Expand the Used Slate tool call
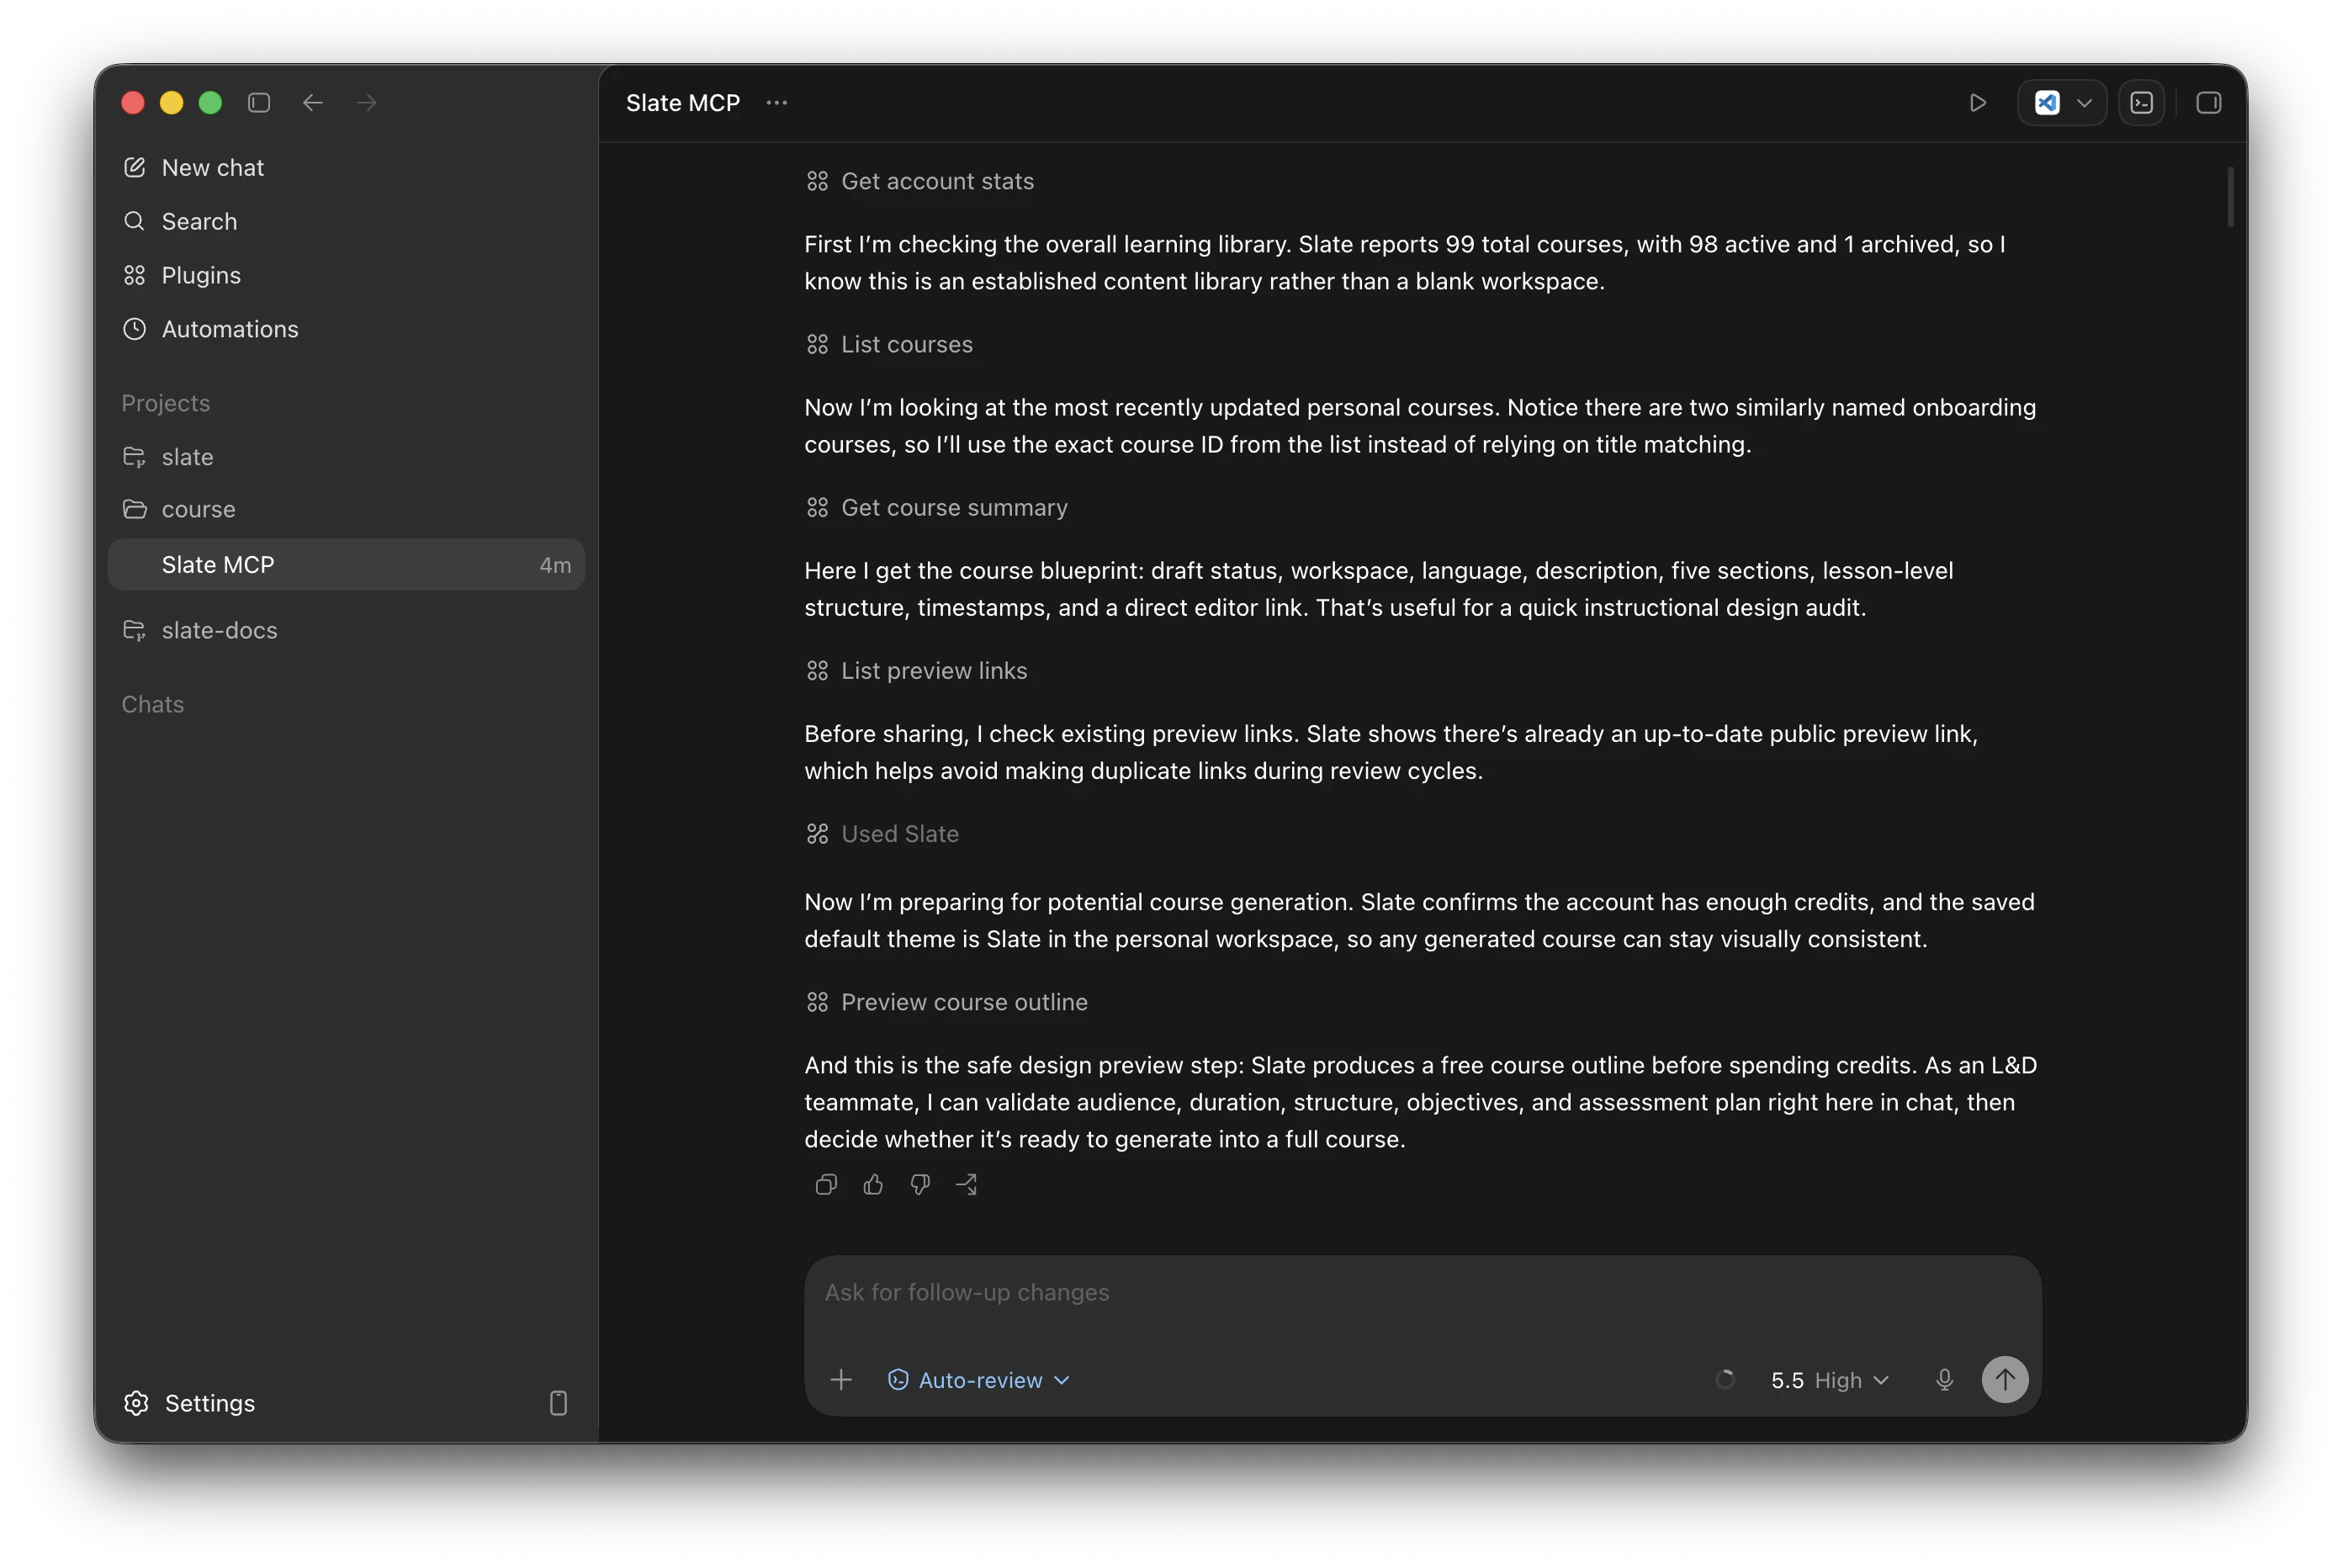2342x1568 pixels. tap(882, 833)
